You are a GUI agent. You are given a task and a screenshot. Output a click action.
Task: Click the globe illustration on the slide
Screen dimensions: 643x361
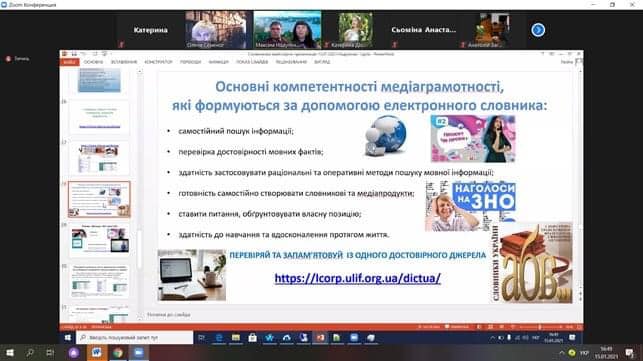(x=385, y=136)
